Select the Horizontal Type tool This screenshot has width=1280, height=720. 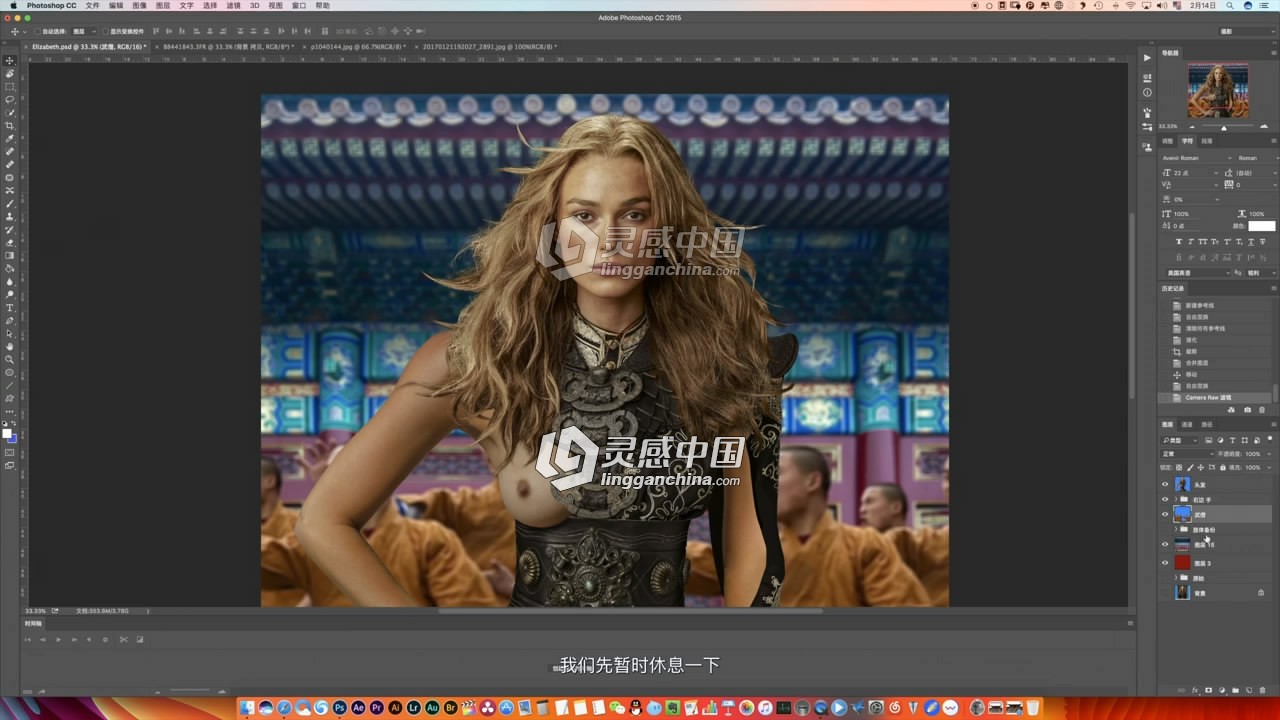pos(9,307)
